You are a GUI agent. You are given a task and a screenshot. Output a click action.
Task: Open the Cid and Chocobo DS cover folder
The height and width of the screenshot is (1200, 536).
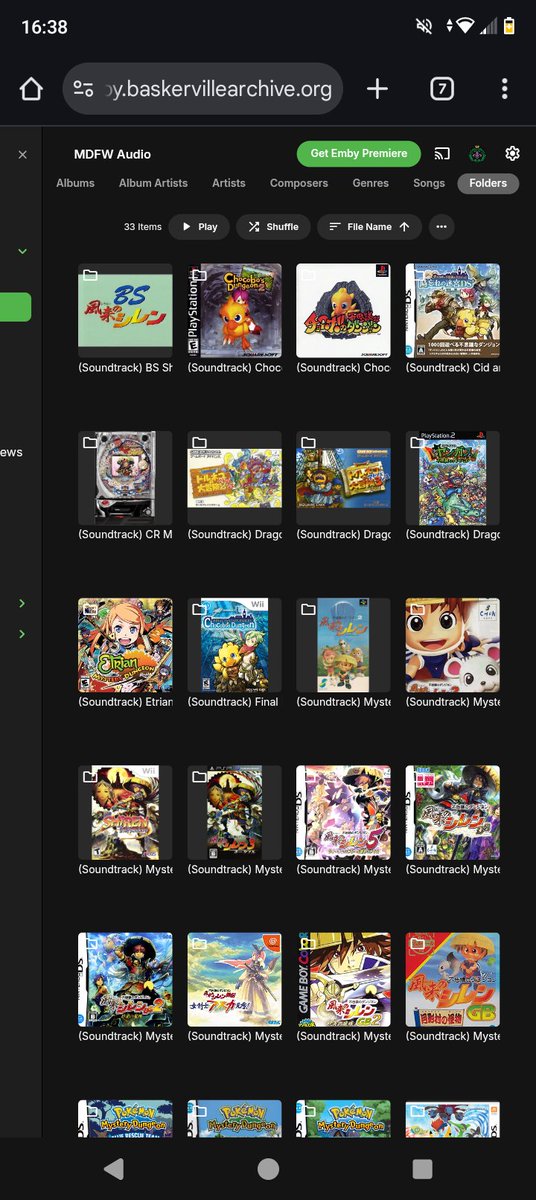[x=452, y=310]
